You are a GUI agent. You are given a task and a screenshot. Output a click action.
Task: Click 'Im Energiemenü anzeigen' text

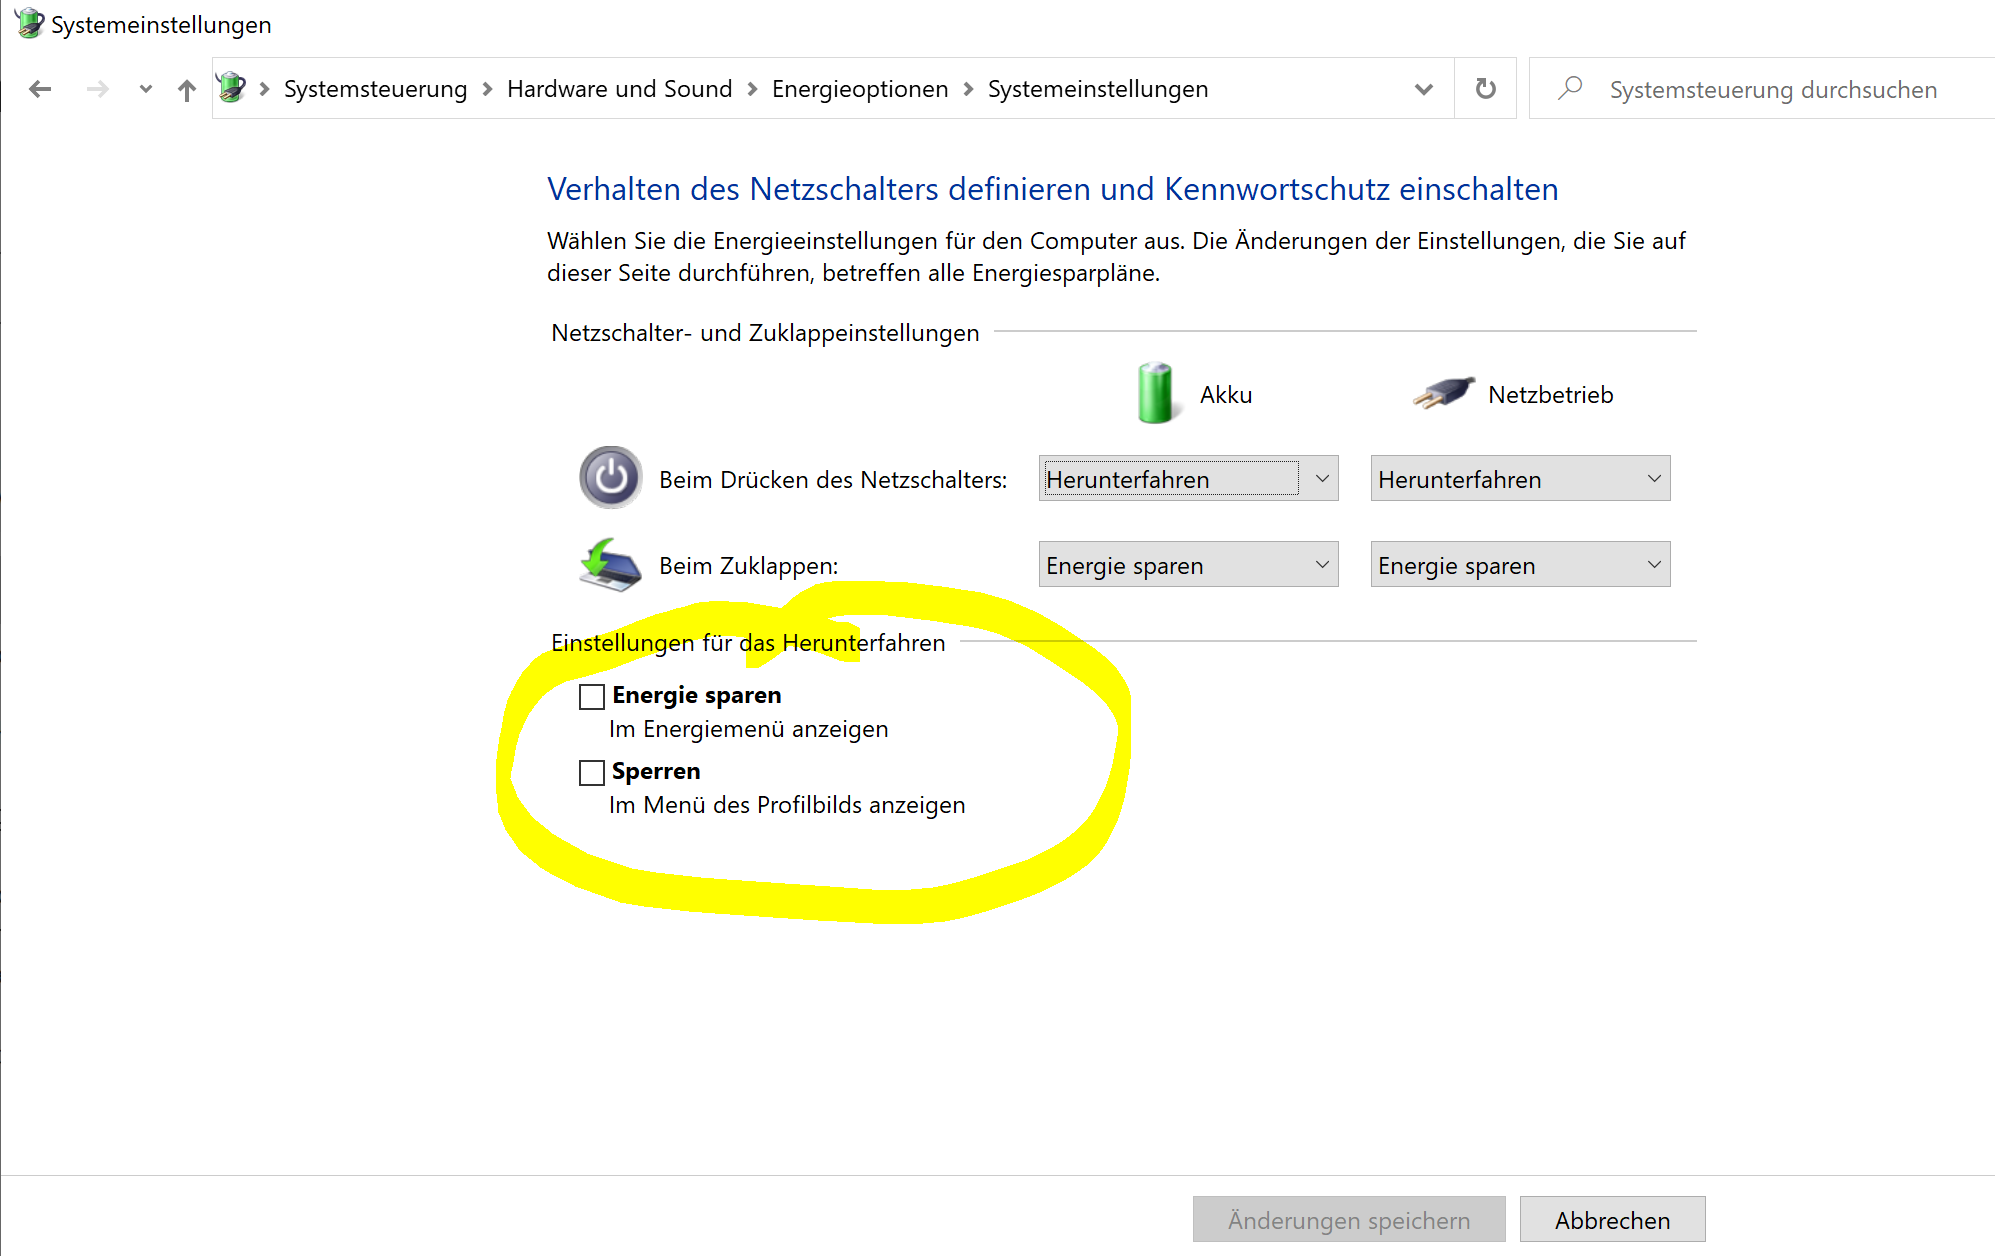click(748, 729)
